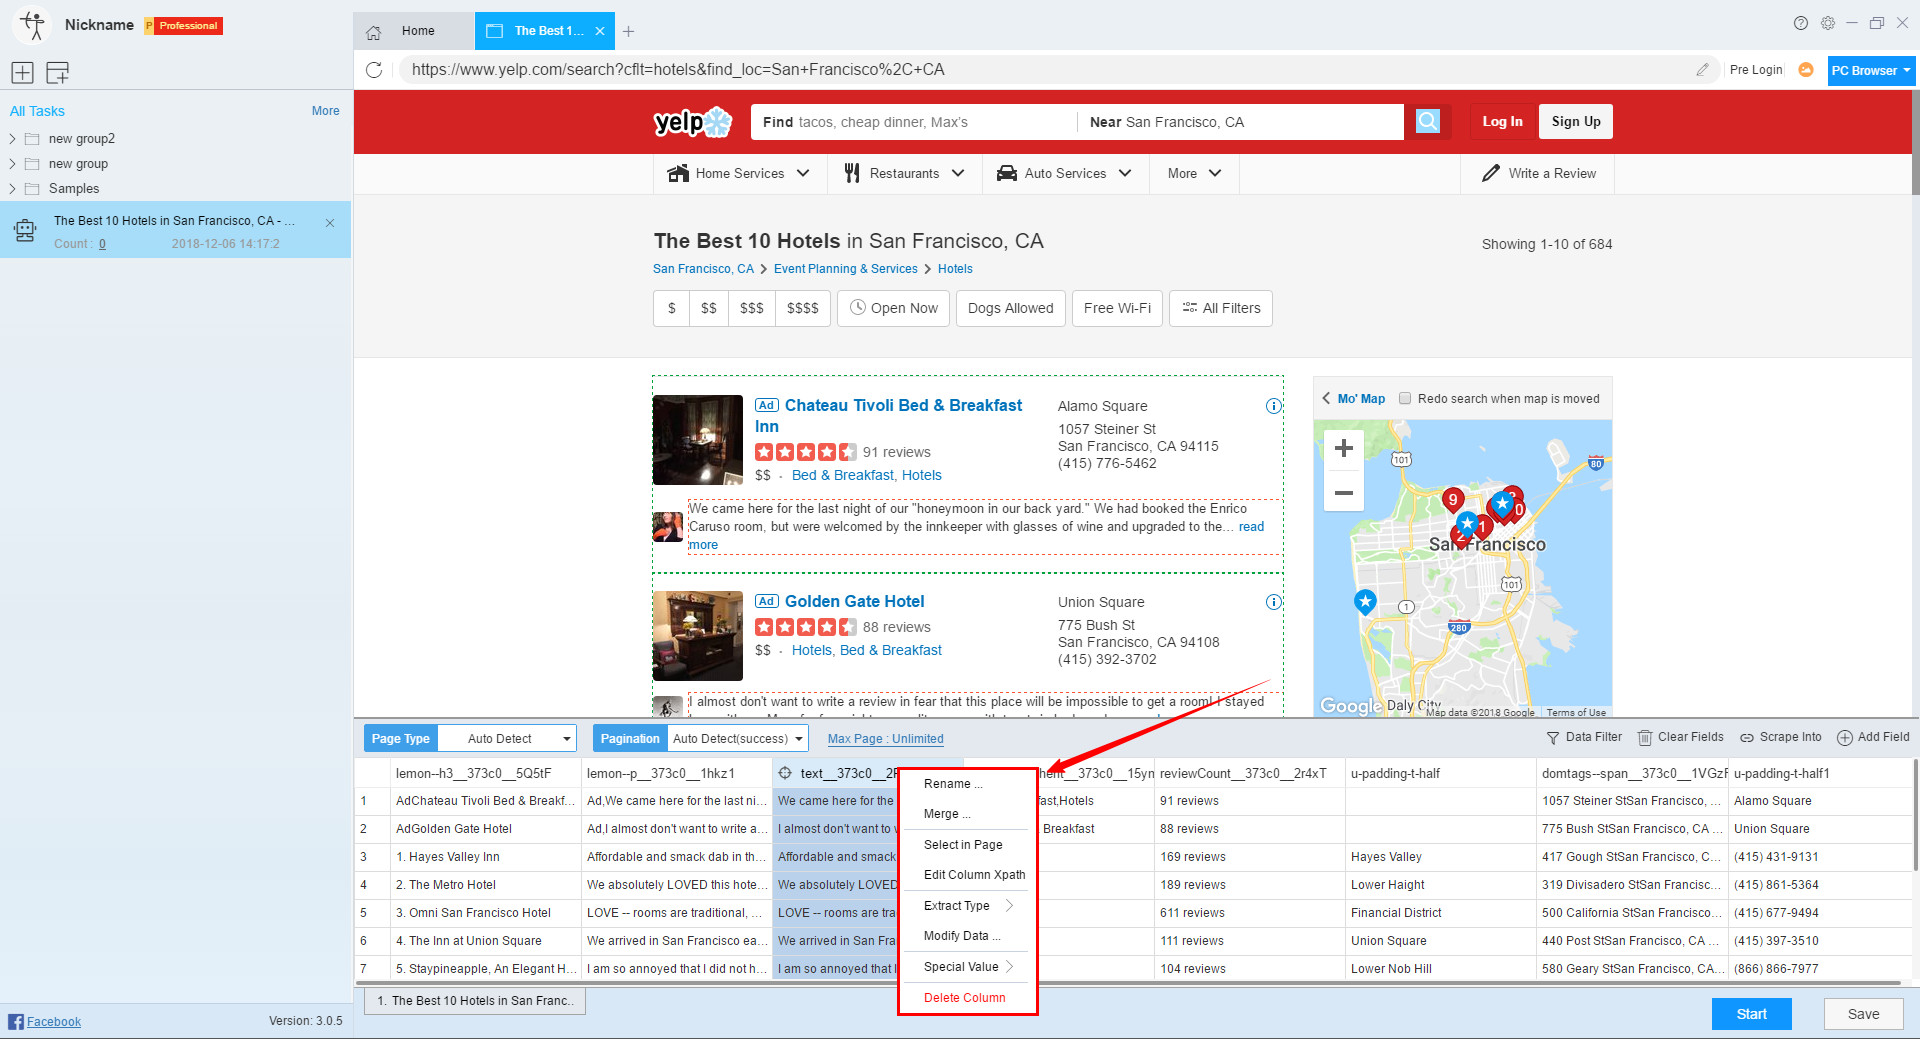This screenshot has height=1039, width=1920.
Task: Click the Start button
Action: (1751, 1014)
